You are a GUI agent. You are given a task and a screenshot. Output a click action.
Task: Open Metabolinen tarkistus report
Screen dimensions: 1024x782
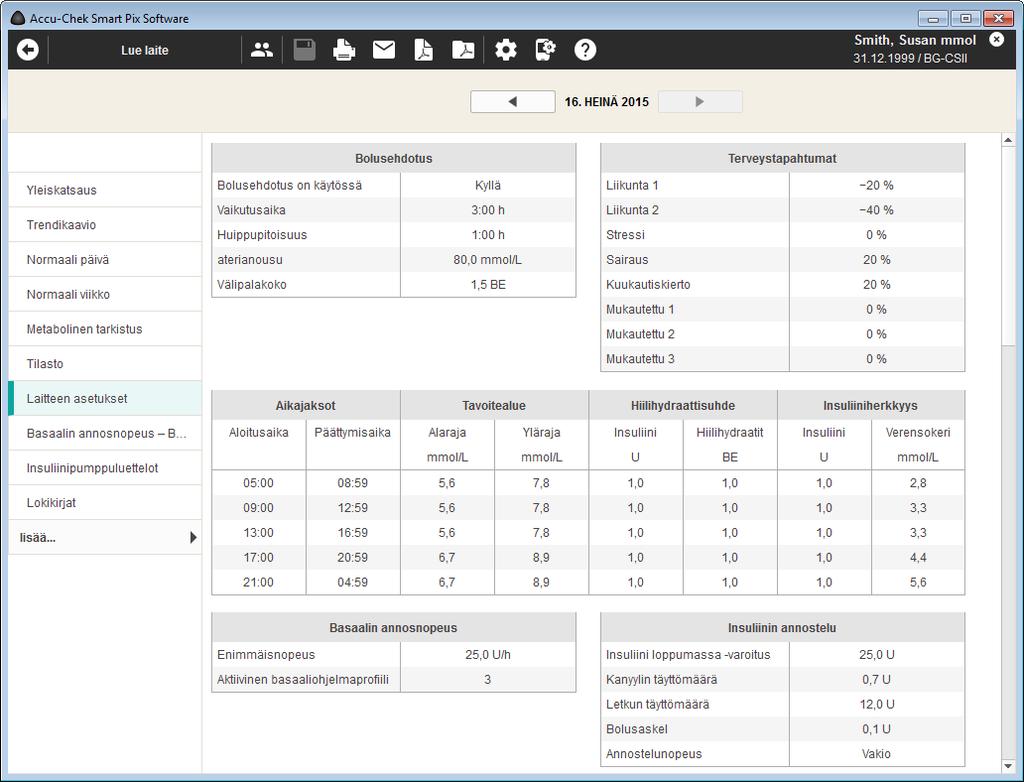(x=104, y=329)
